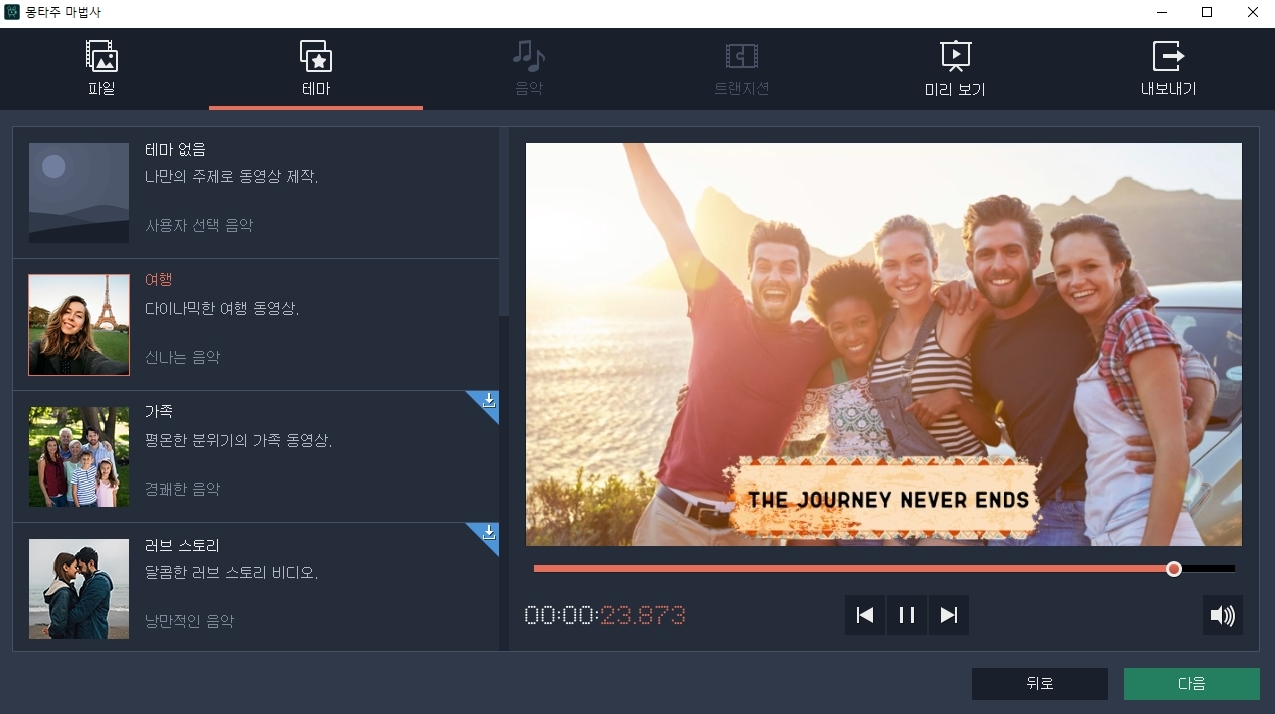Click the theme list scrollbar

(504, 222)
